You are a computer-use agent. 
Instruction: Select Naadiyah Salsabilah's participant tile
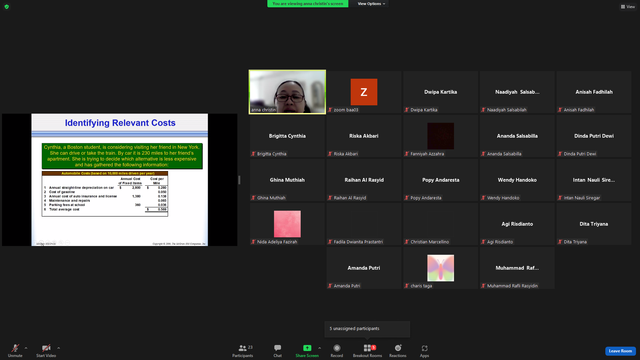pos(517,92)
